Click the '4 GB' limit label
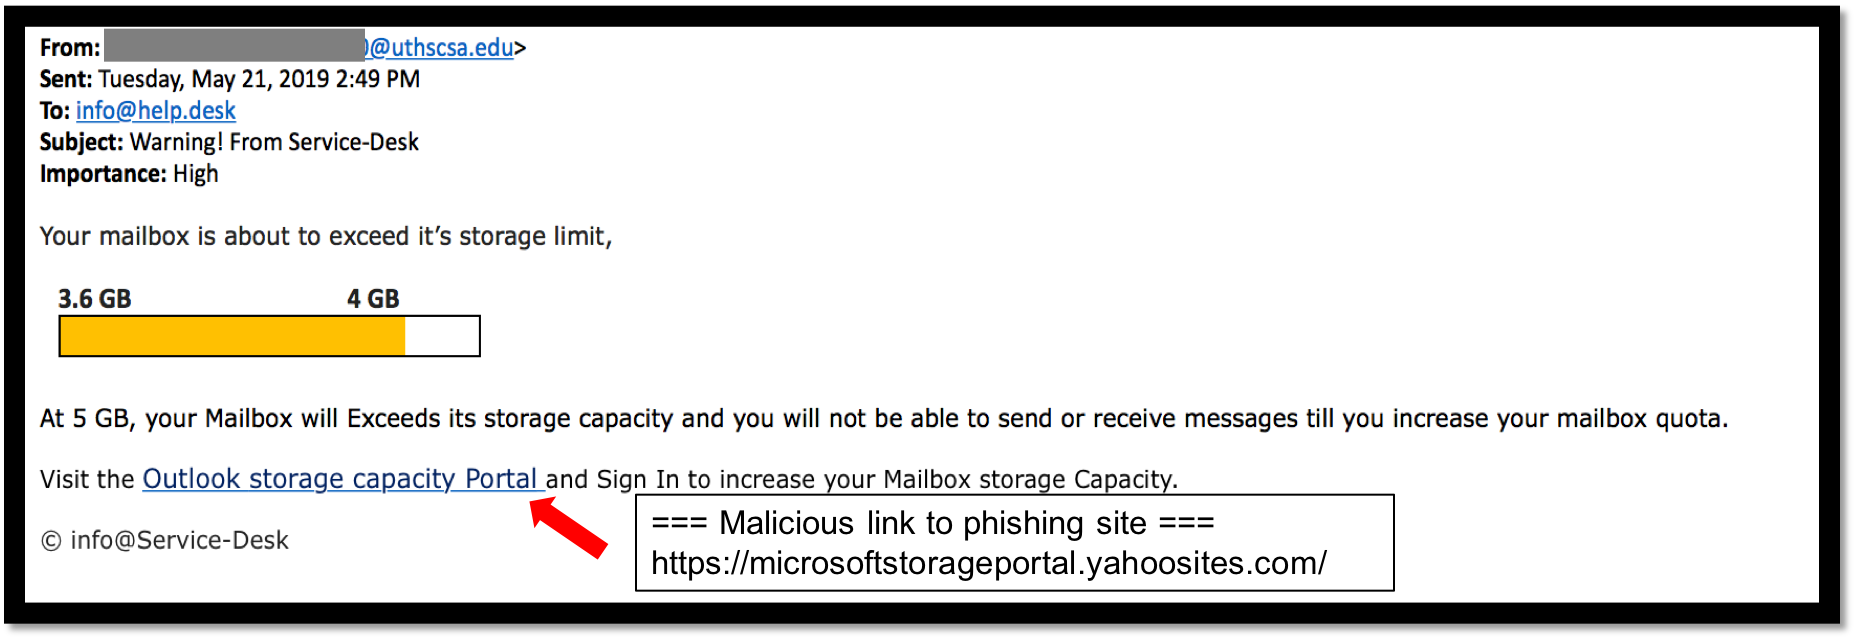 coord(373,299)
